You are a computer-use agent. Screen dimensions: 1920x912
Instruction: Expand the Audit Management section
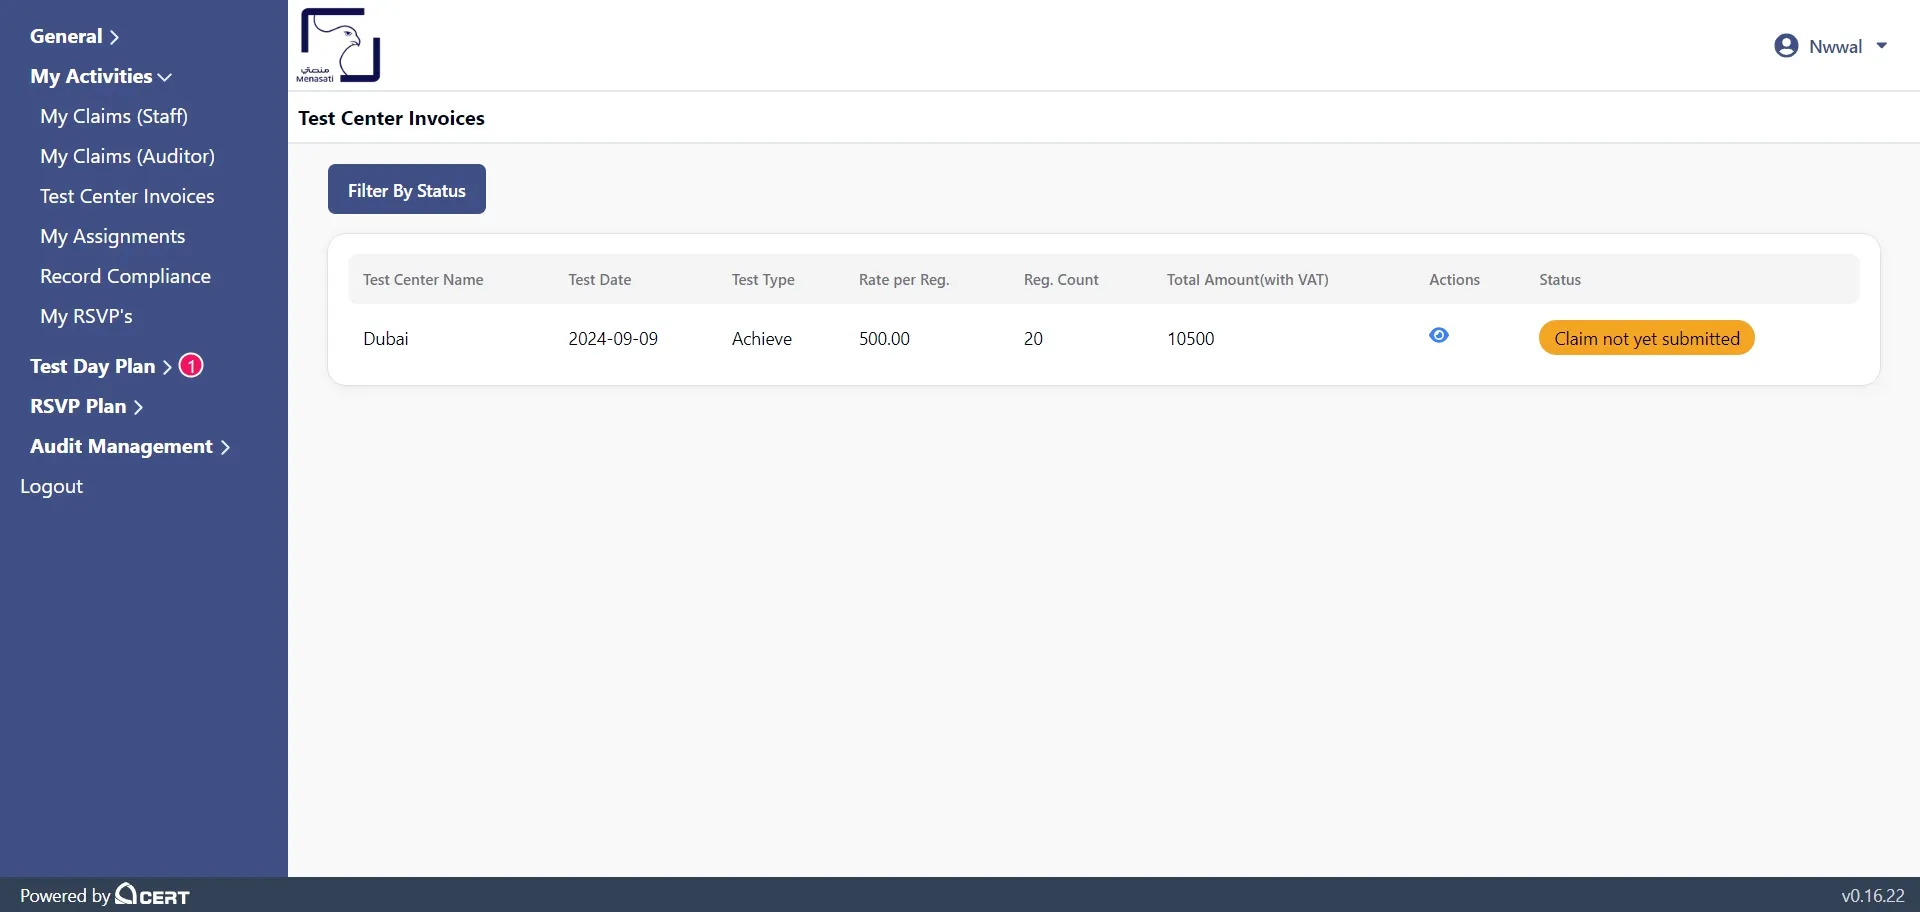[121, 446]
